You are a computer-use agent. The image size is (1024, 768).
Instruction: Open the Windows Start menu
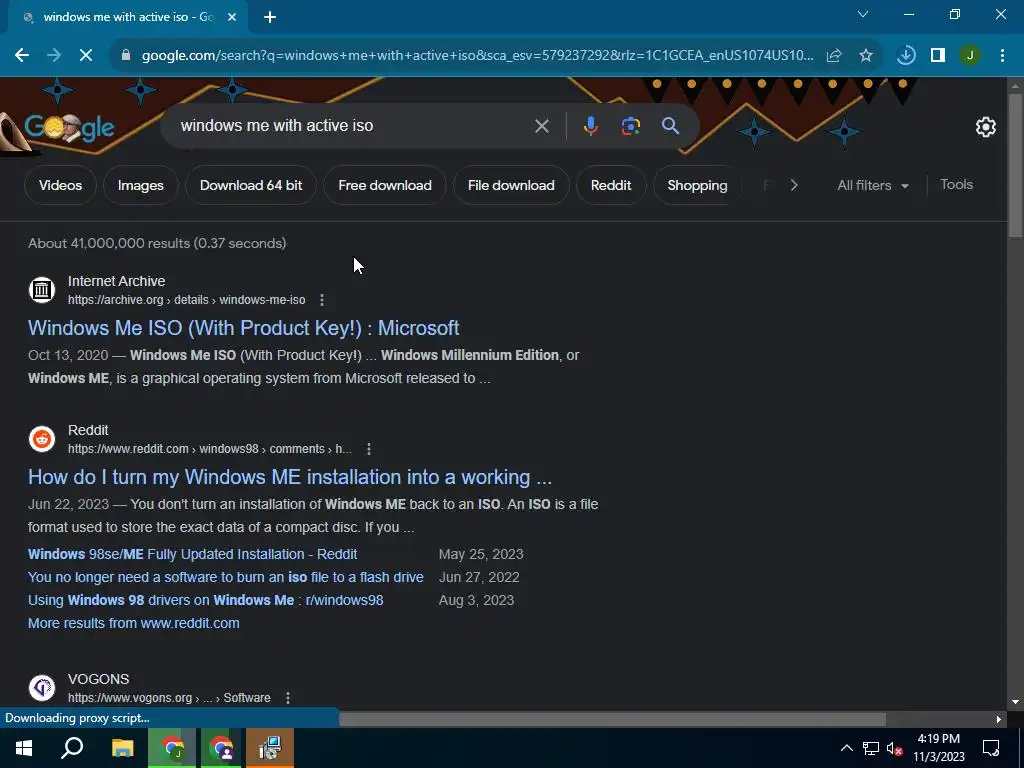point(24,748)
